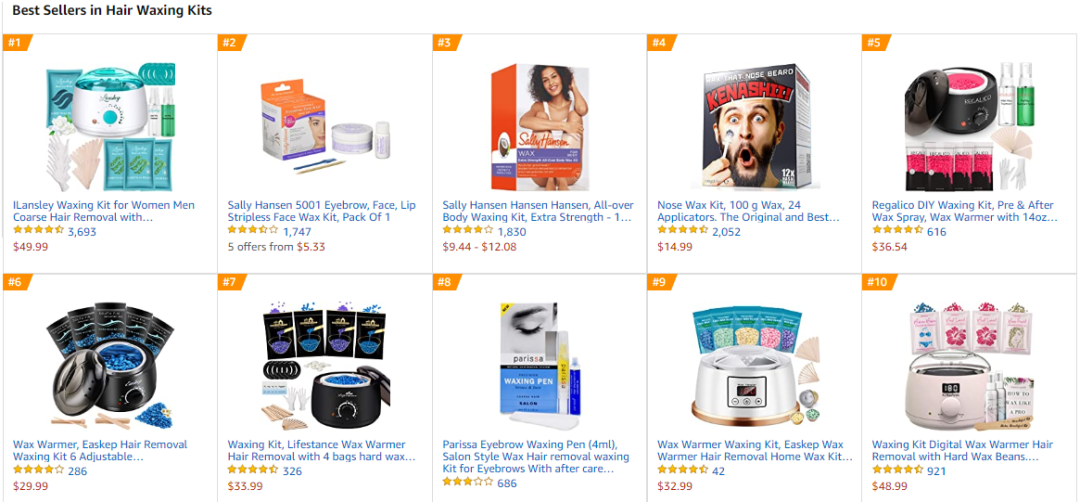Click the #1 best seller rank badge
This screenshot has height=502, width=1080.
(x=17, y=43)
